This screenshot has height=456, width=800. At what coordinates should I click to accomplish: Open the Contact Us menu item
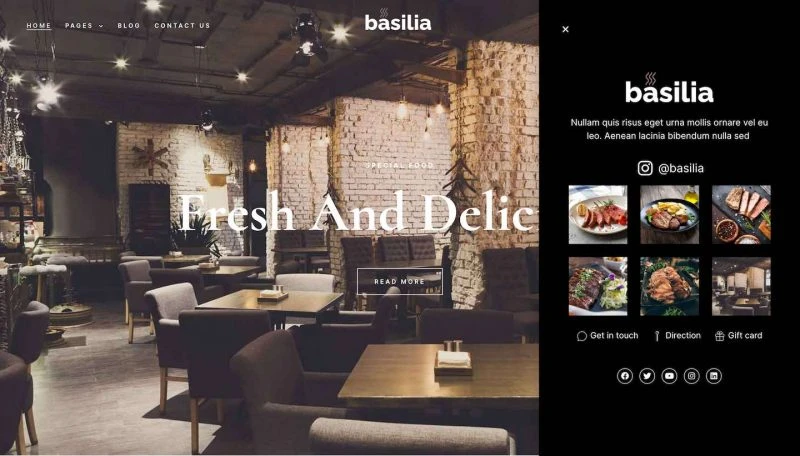click(x=182, y=26)
